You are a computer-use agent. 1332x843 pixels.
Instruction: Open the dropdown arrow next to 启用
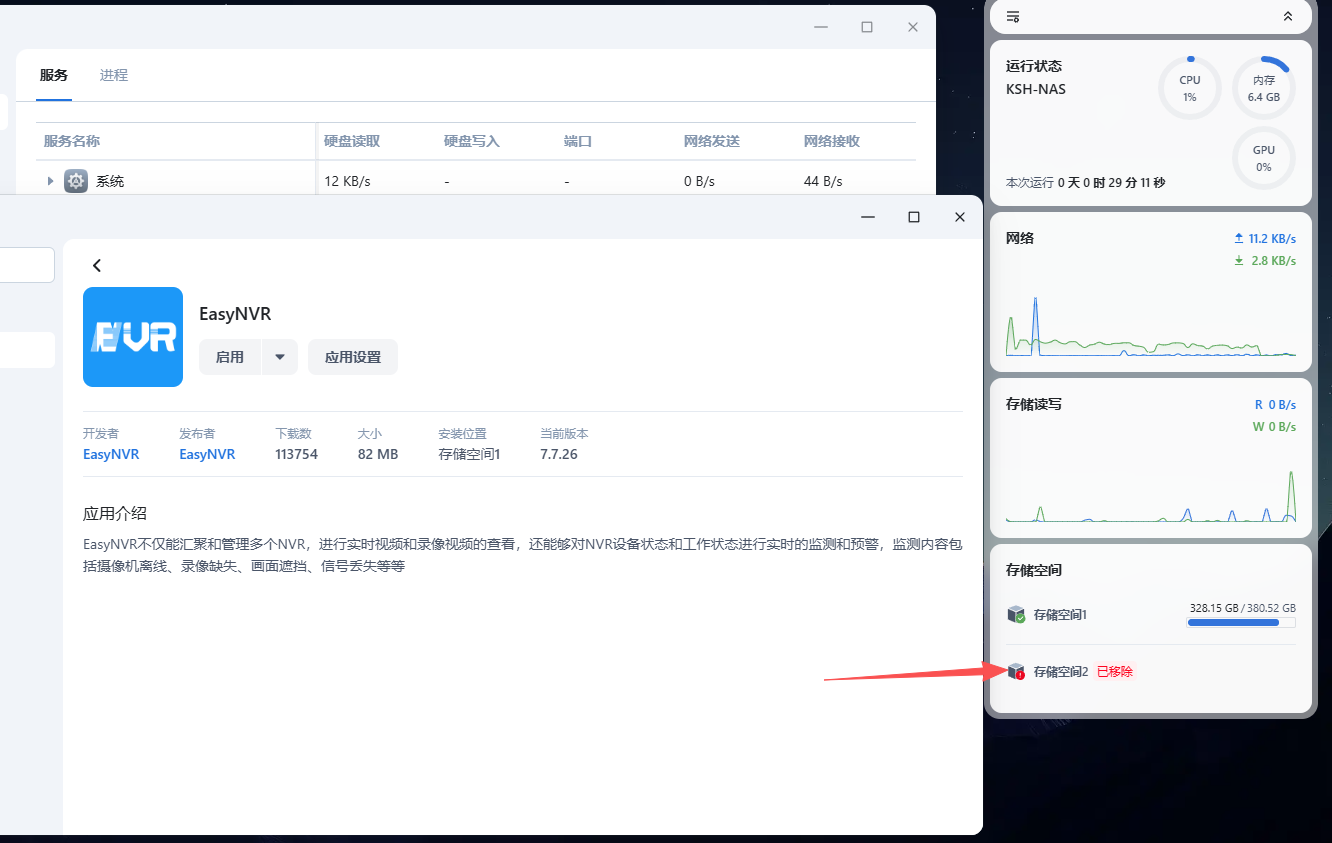(280, 357)
